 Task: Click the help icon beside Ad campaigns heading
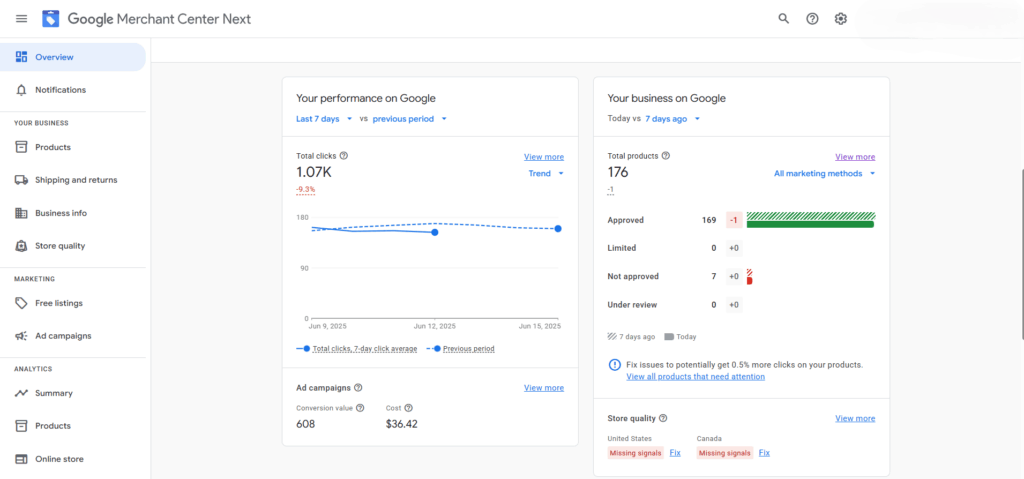(x=358, y=388)
